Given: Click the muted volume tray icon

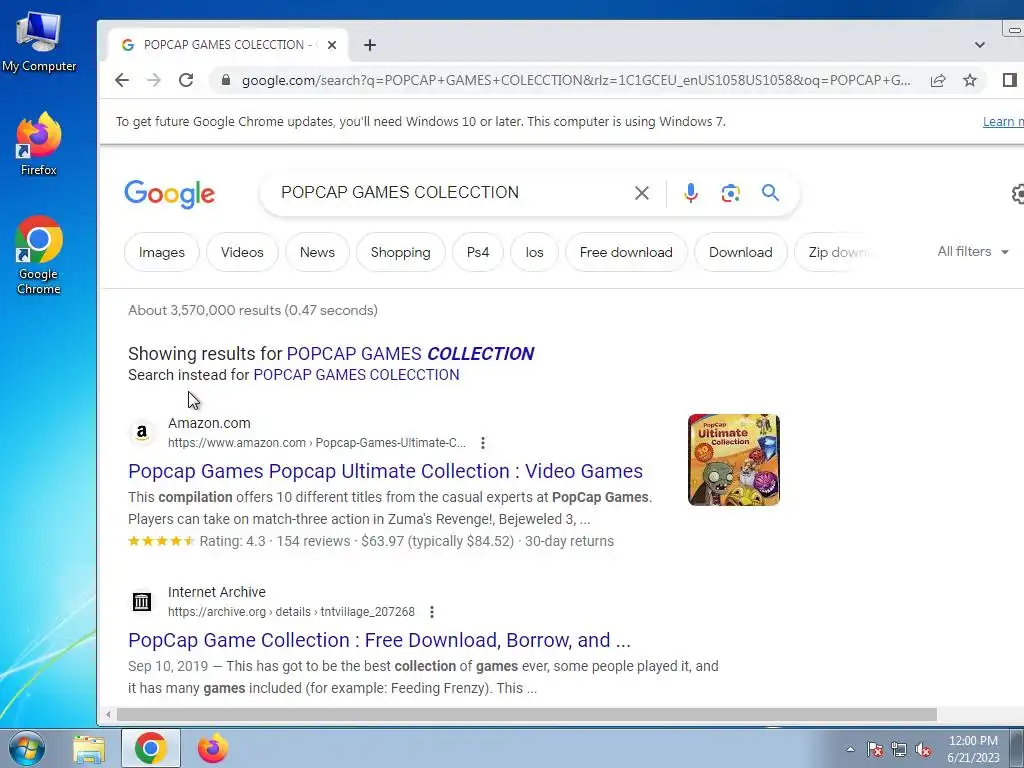Looking at the screenshot, I should point(923,749).
